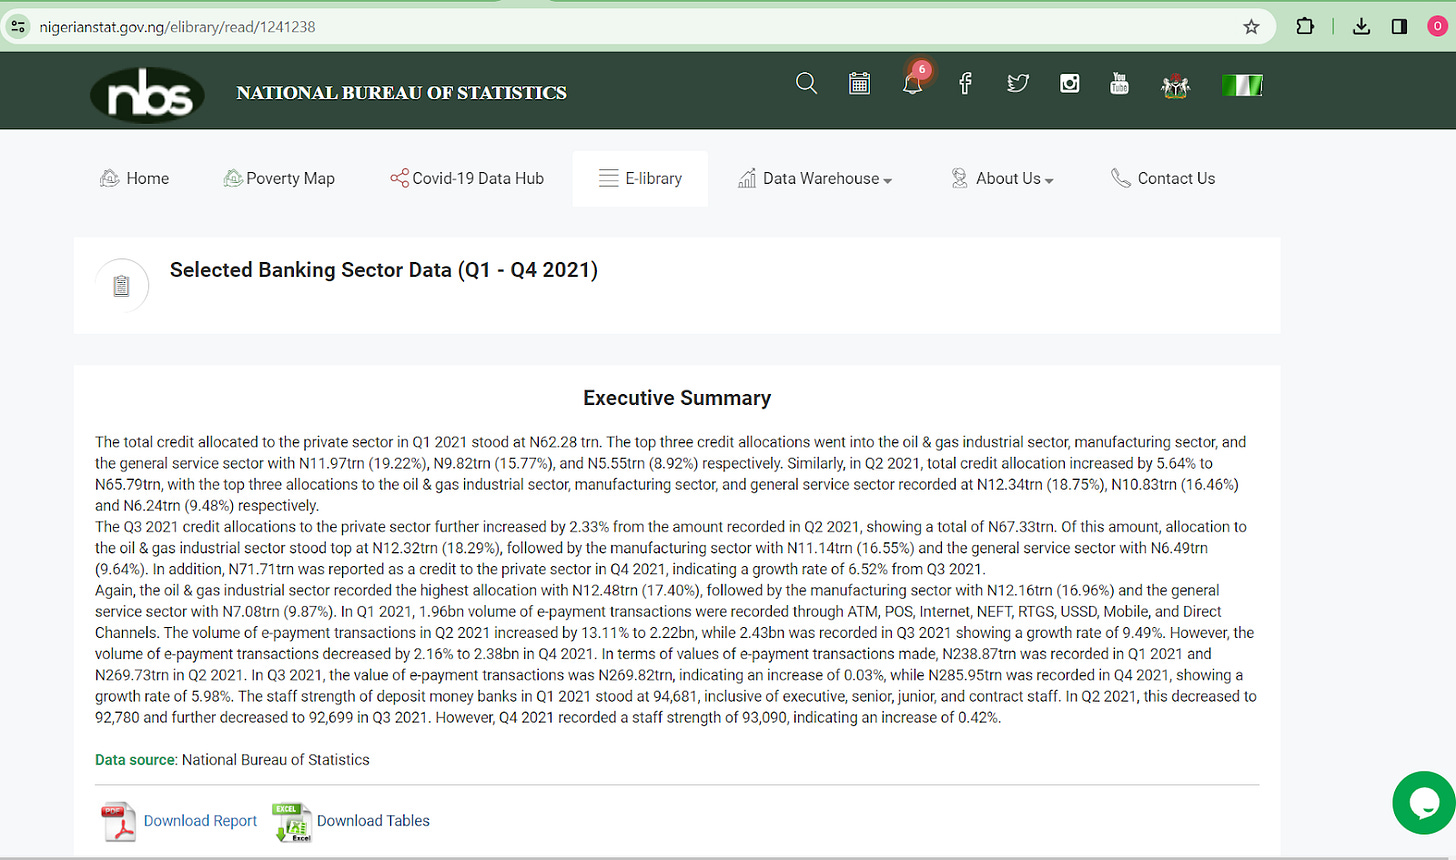Open the search magnifier icon
This screenshot has height=860, width=1456.
pyautogui.click(x=806, y=84)
